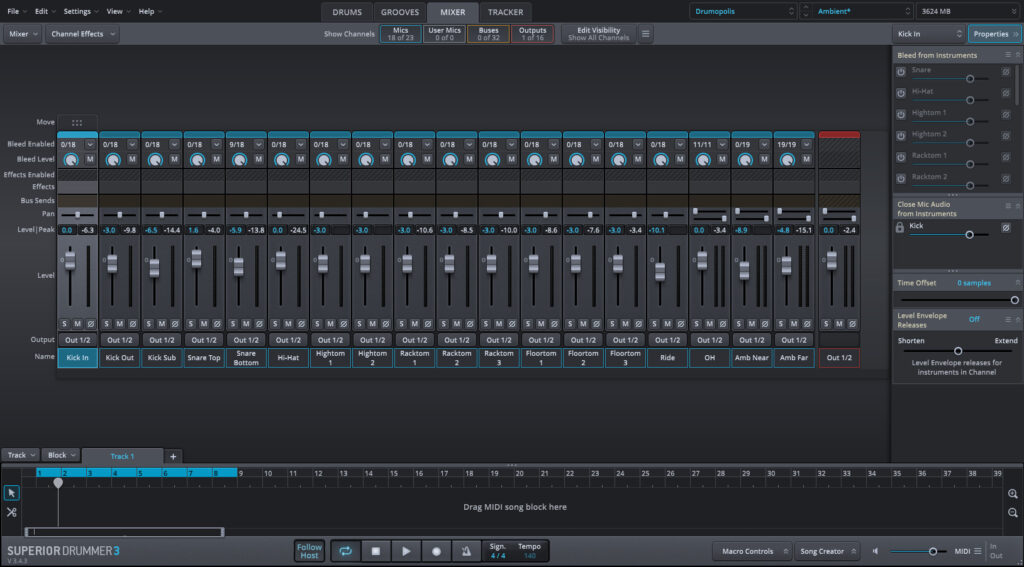Open Kick In output Out 1/2 selector
The height and width of the screenshot is (567, 1024).
point(77,339)
